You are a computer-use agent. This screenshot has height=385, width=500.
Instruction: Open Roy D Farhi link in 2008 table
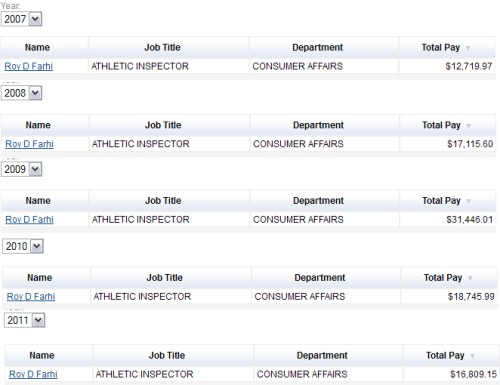coord(29,144)
